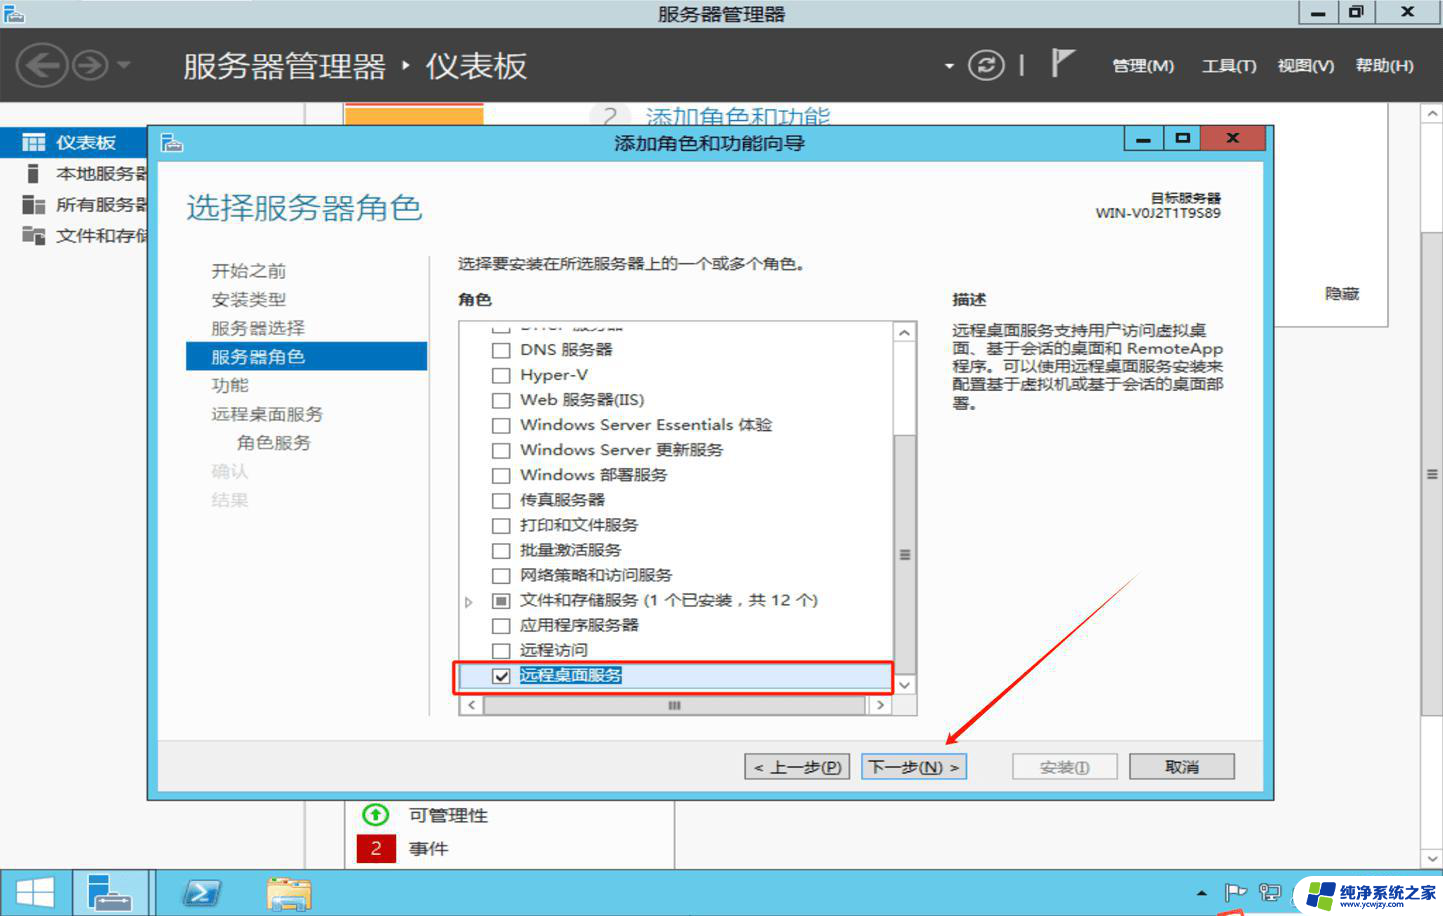
Task: Click the 本地服务器 sidebar icon
Action: 33,174
